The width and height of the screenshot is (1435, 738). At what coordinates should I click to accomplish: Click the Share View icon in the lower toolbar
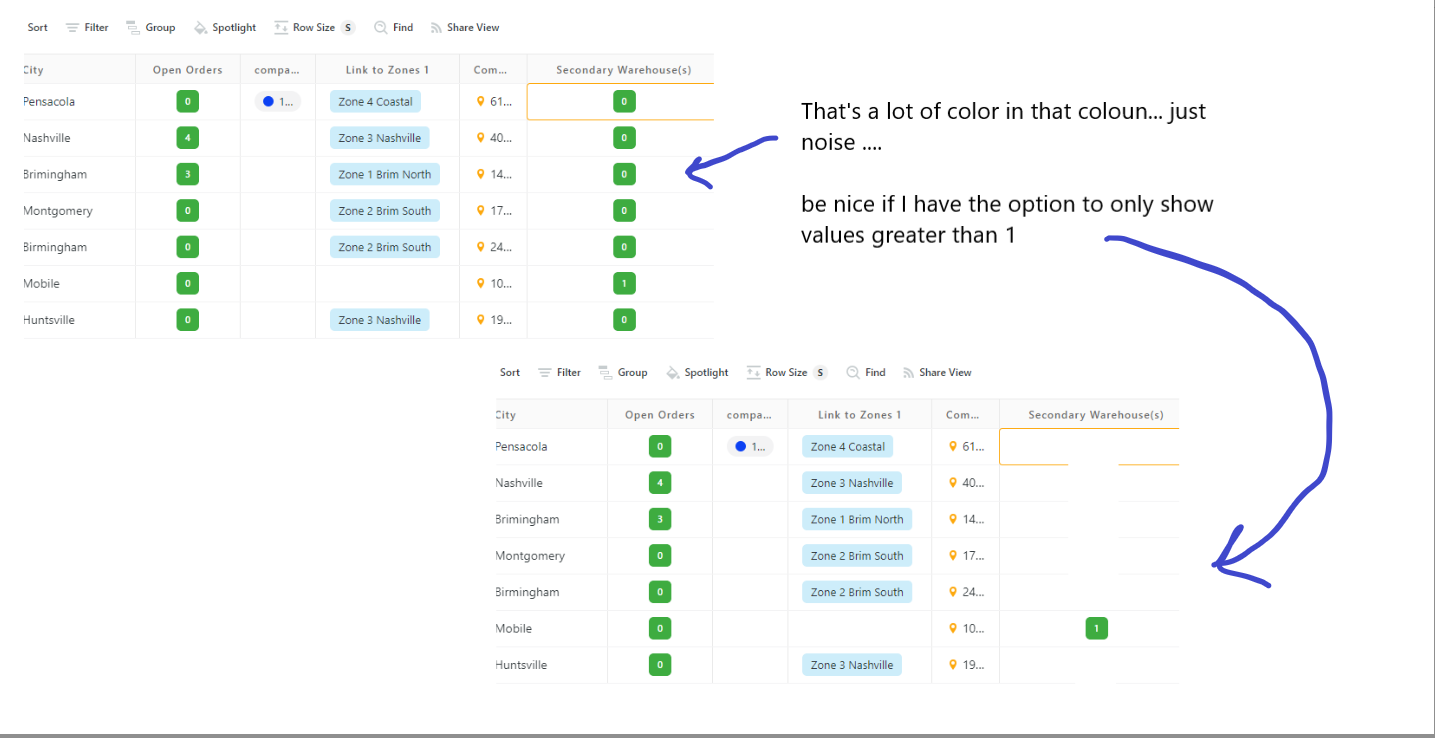909,373
